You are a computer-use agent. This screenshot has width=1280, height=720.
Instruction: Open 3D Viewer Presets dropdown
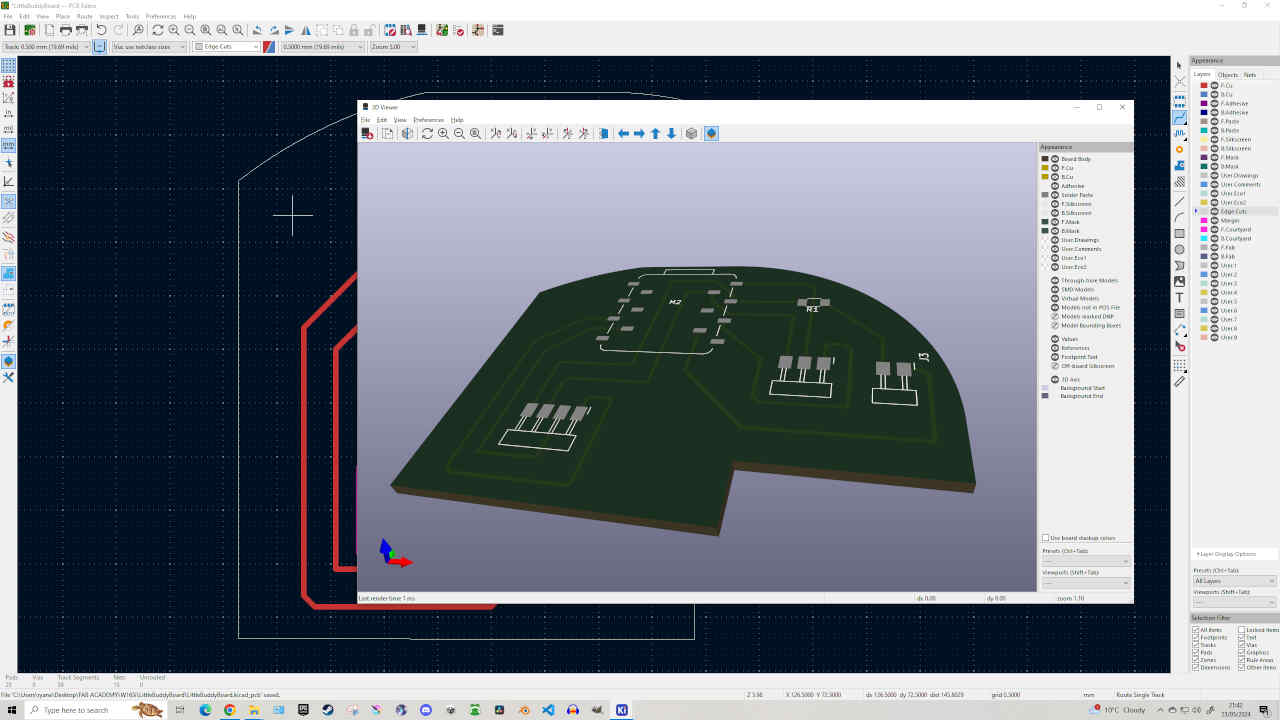[x=1086, y=561]
